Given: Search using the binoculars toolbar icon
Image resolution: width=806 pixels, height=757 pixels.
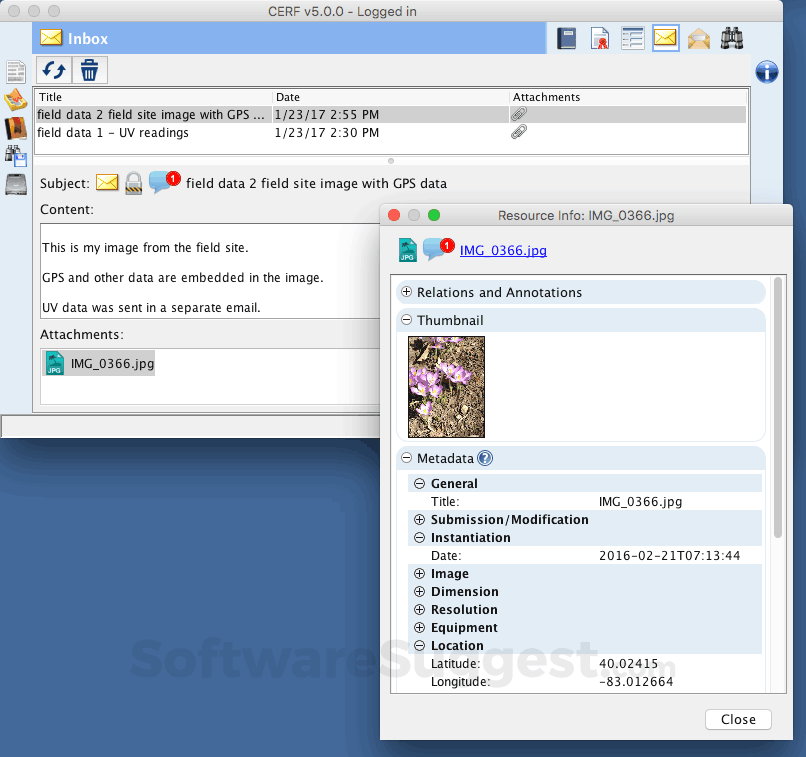Looking at the screenshot, I should tap(731, 37).
